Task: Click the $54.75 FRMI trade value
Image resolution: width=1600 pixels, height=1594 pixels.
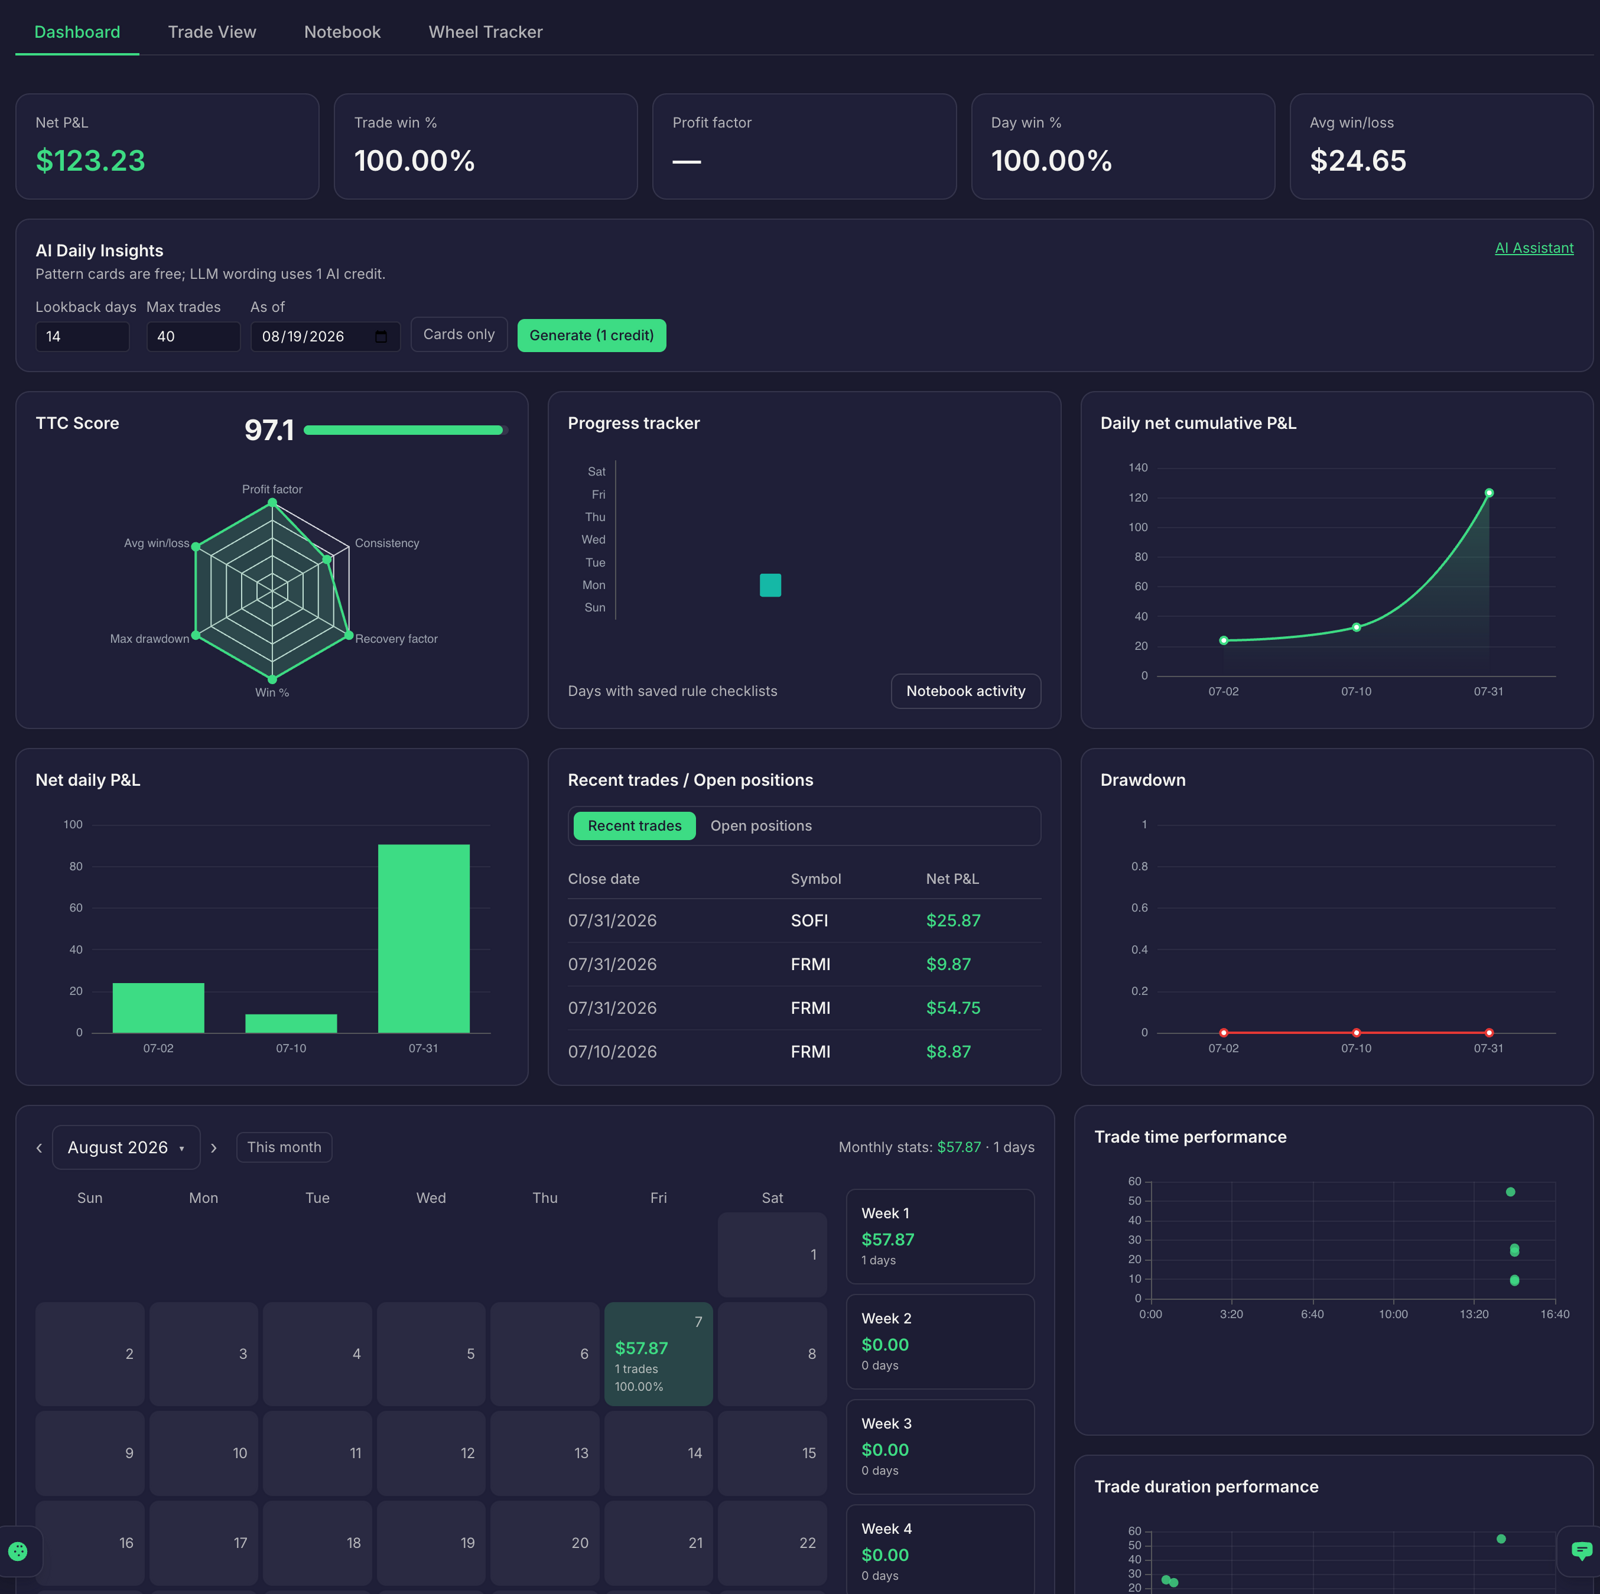Action: pyautogui.click(x=953, y=1008)
